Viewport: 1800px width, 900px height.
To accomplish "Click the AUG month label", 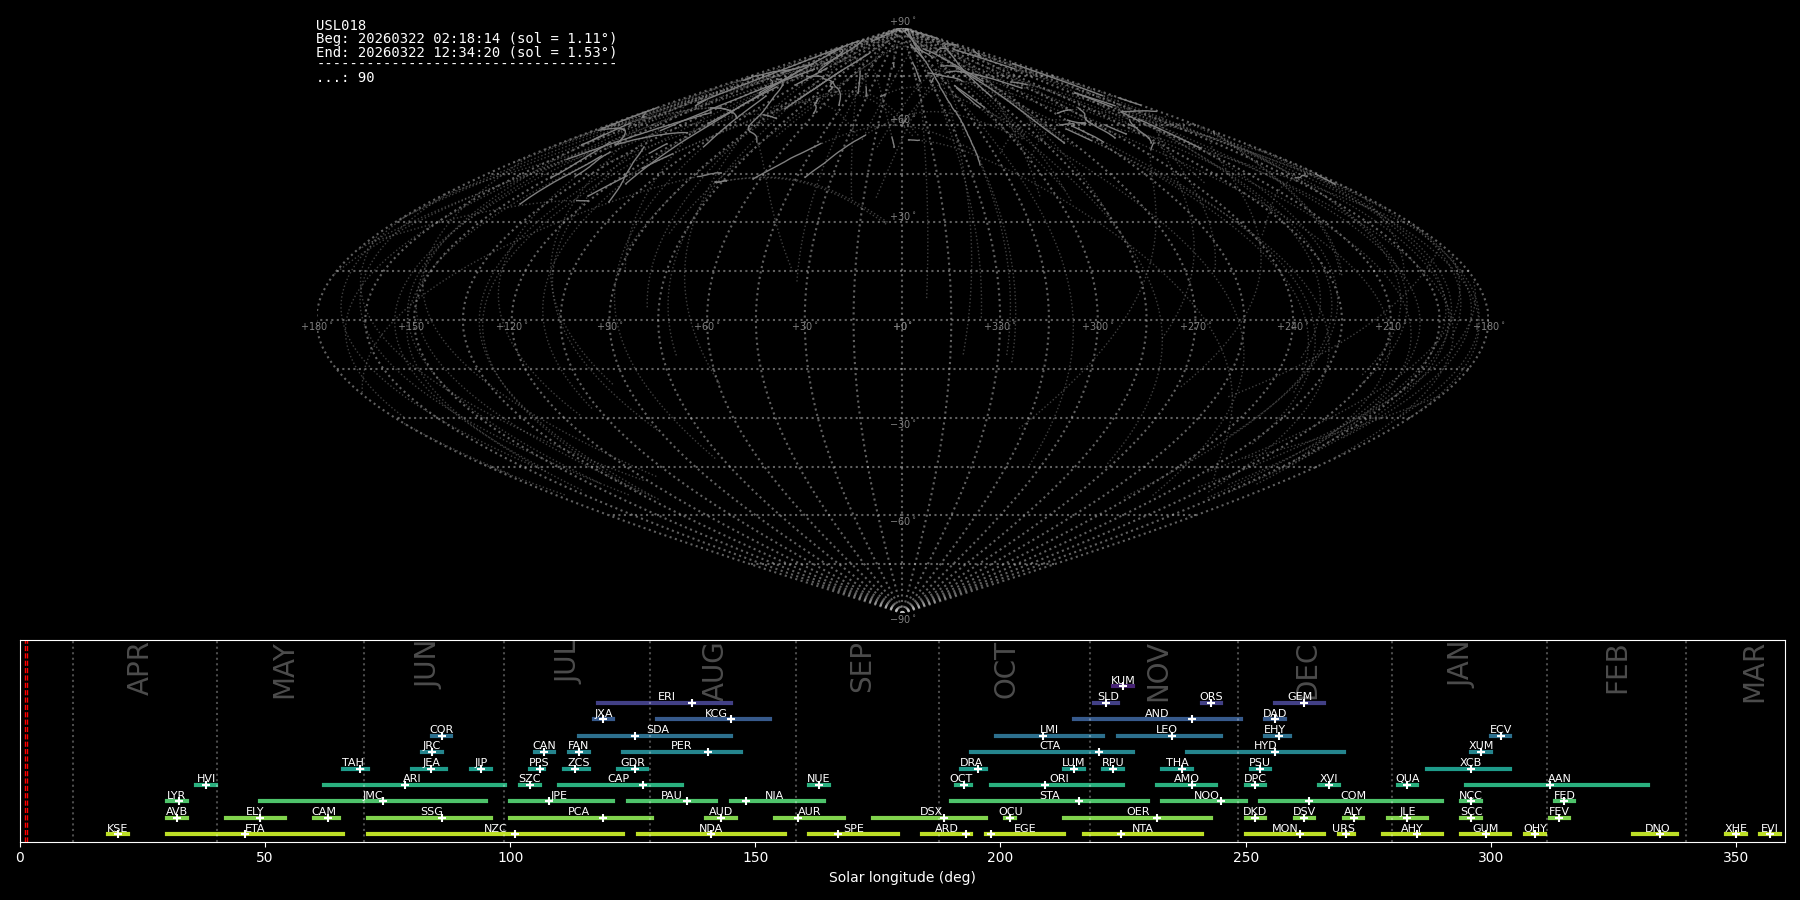I will [x=712, y=672].
